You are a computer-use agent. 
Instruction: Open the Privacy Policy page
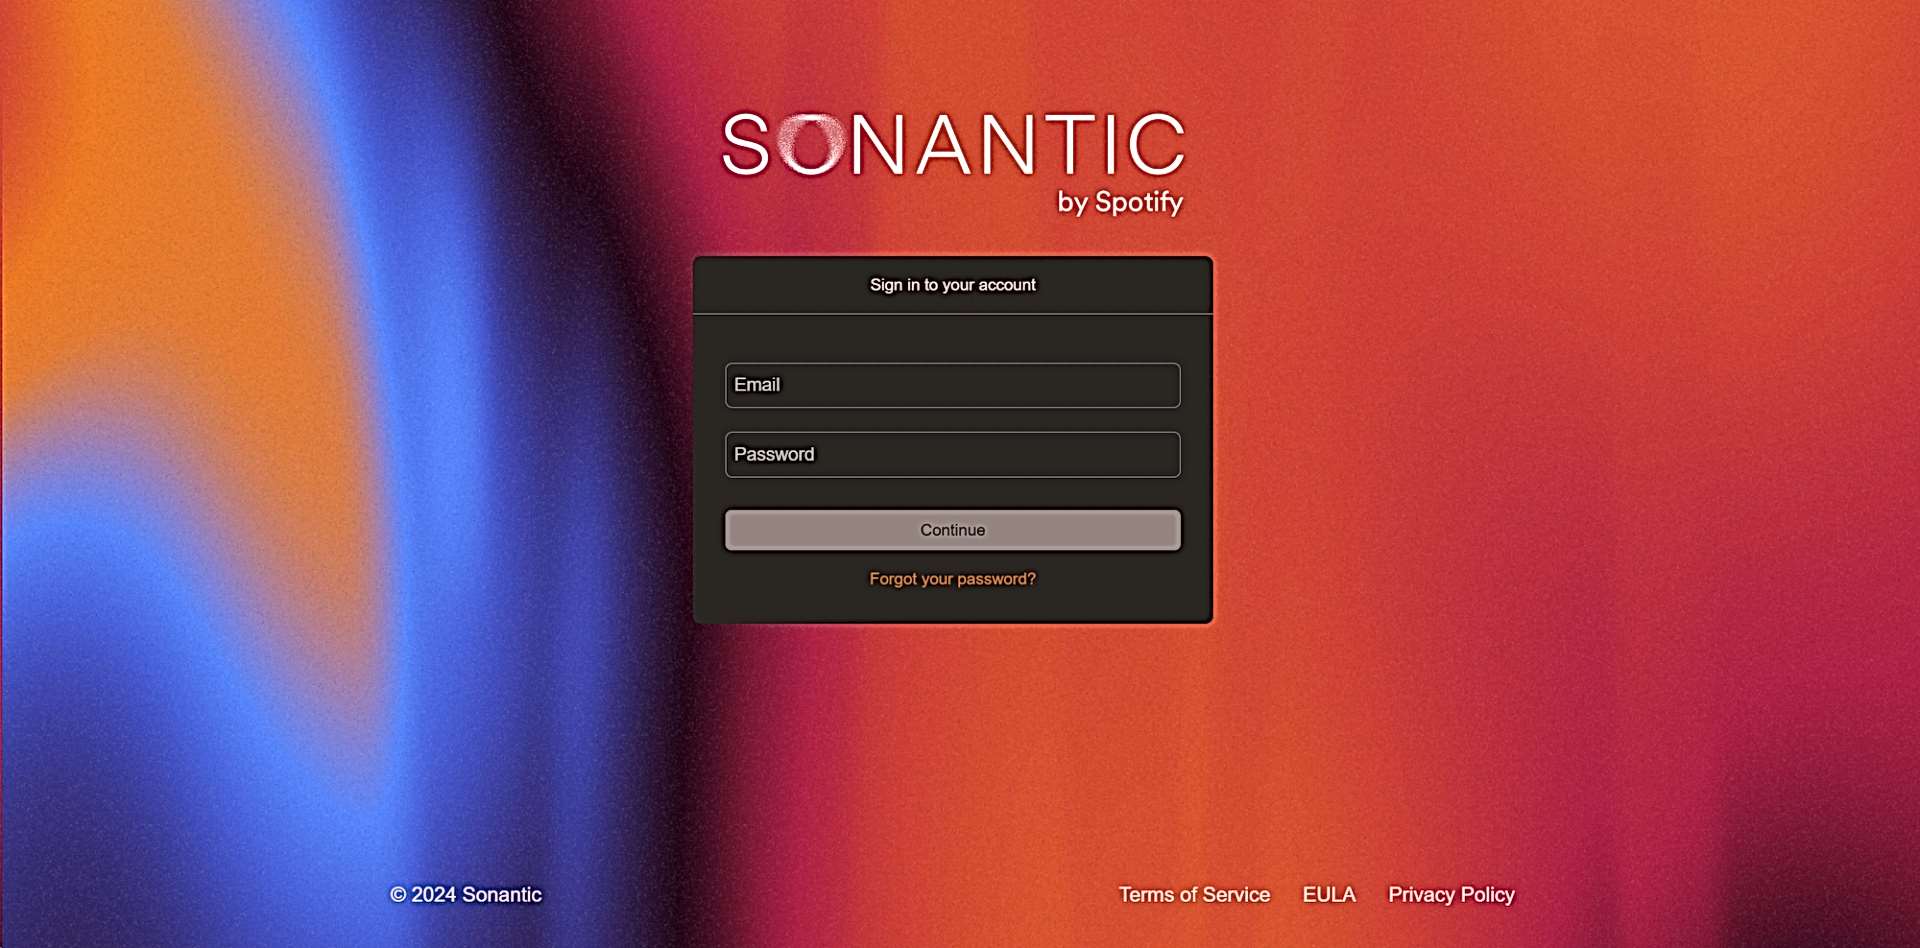coord(1450,894)
